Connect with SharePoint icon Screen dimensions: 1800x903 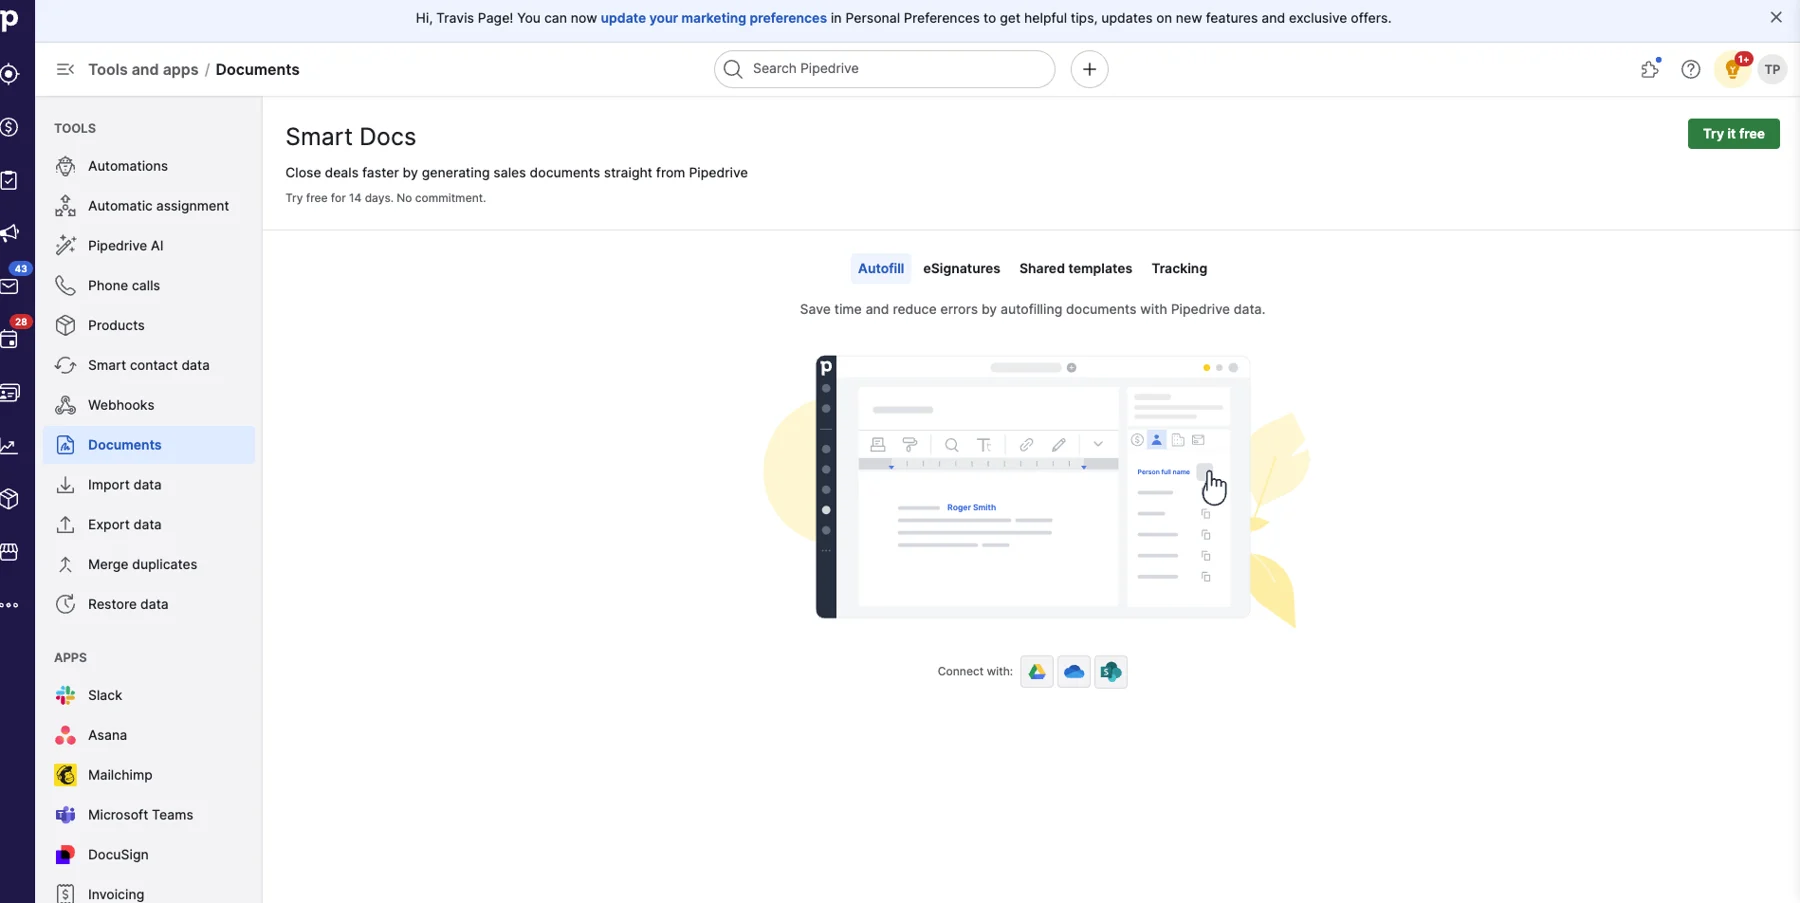(x=1111, y=672)
